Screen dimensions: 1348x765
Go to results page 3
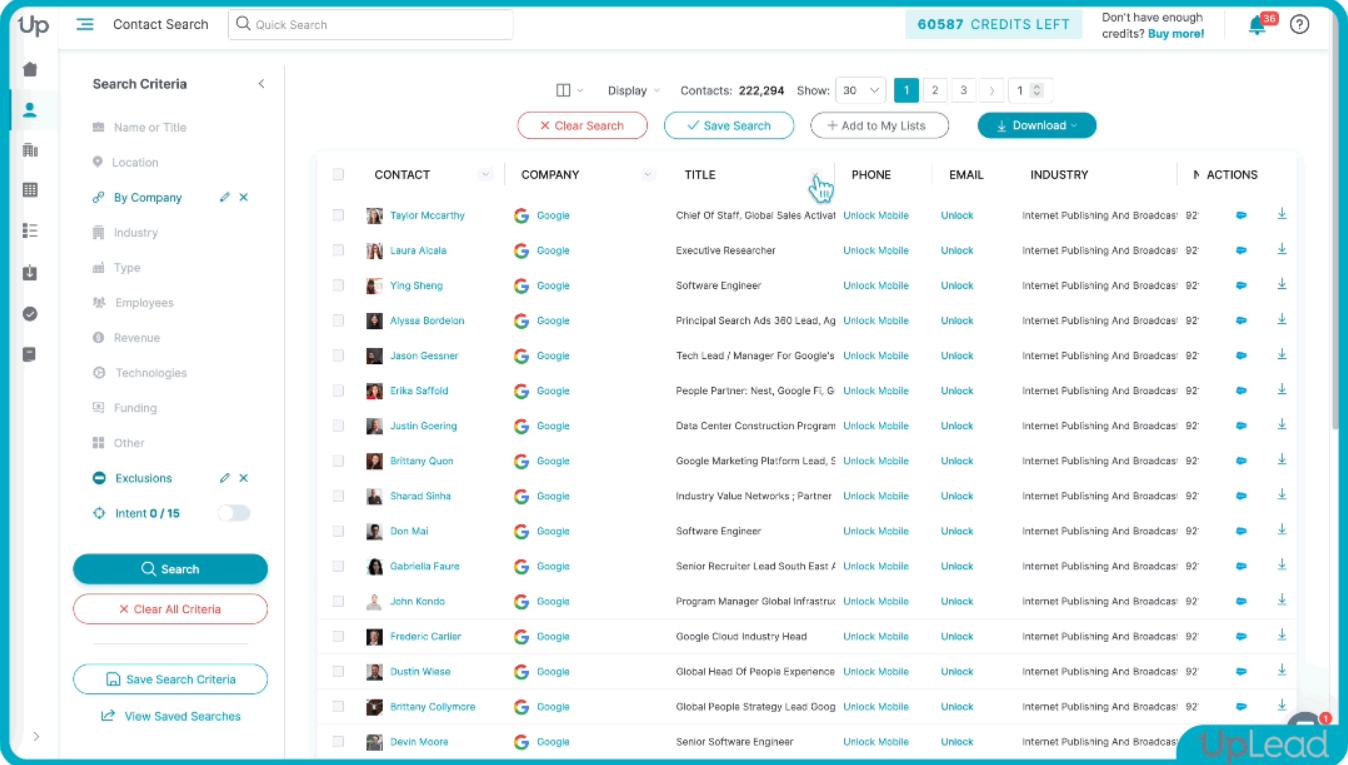964,90
